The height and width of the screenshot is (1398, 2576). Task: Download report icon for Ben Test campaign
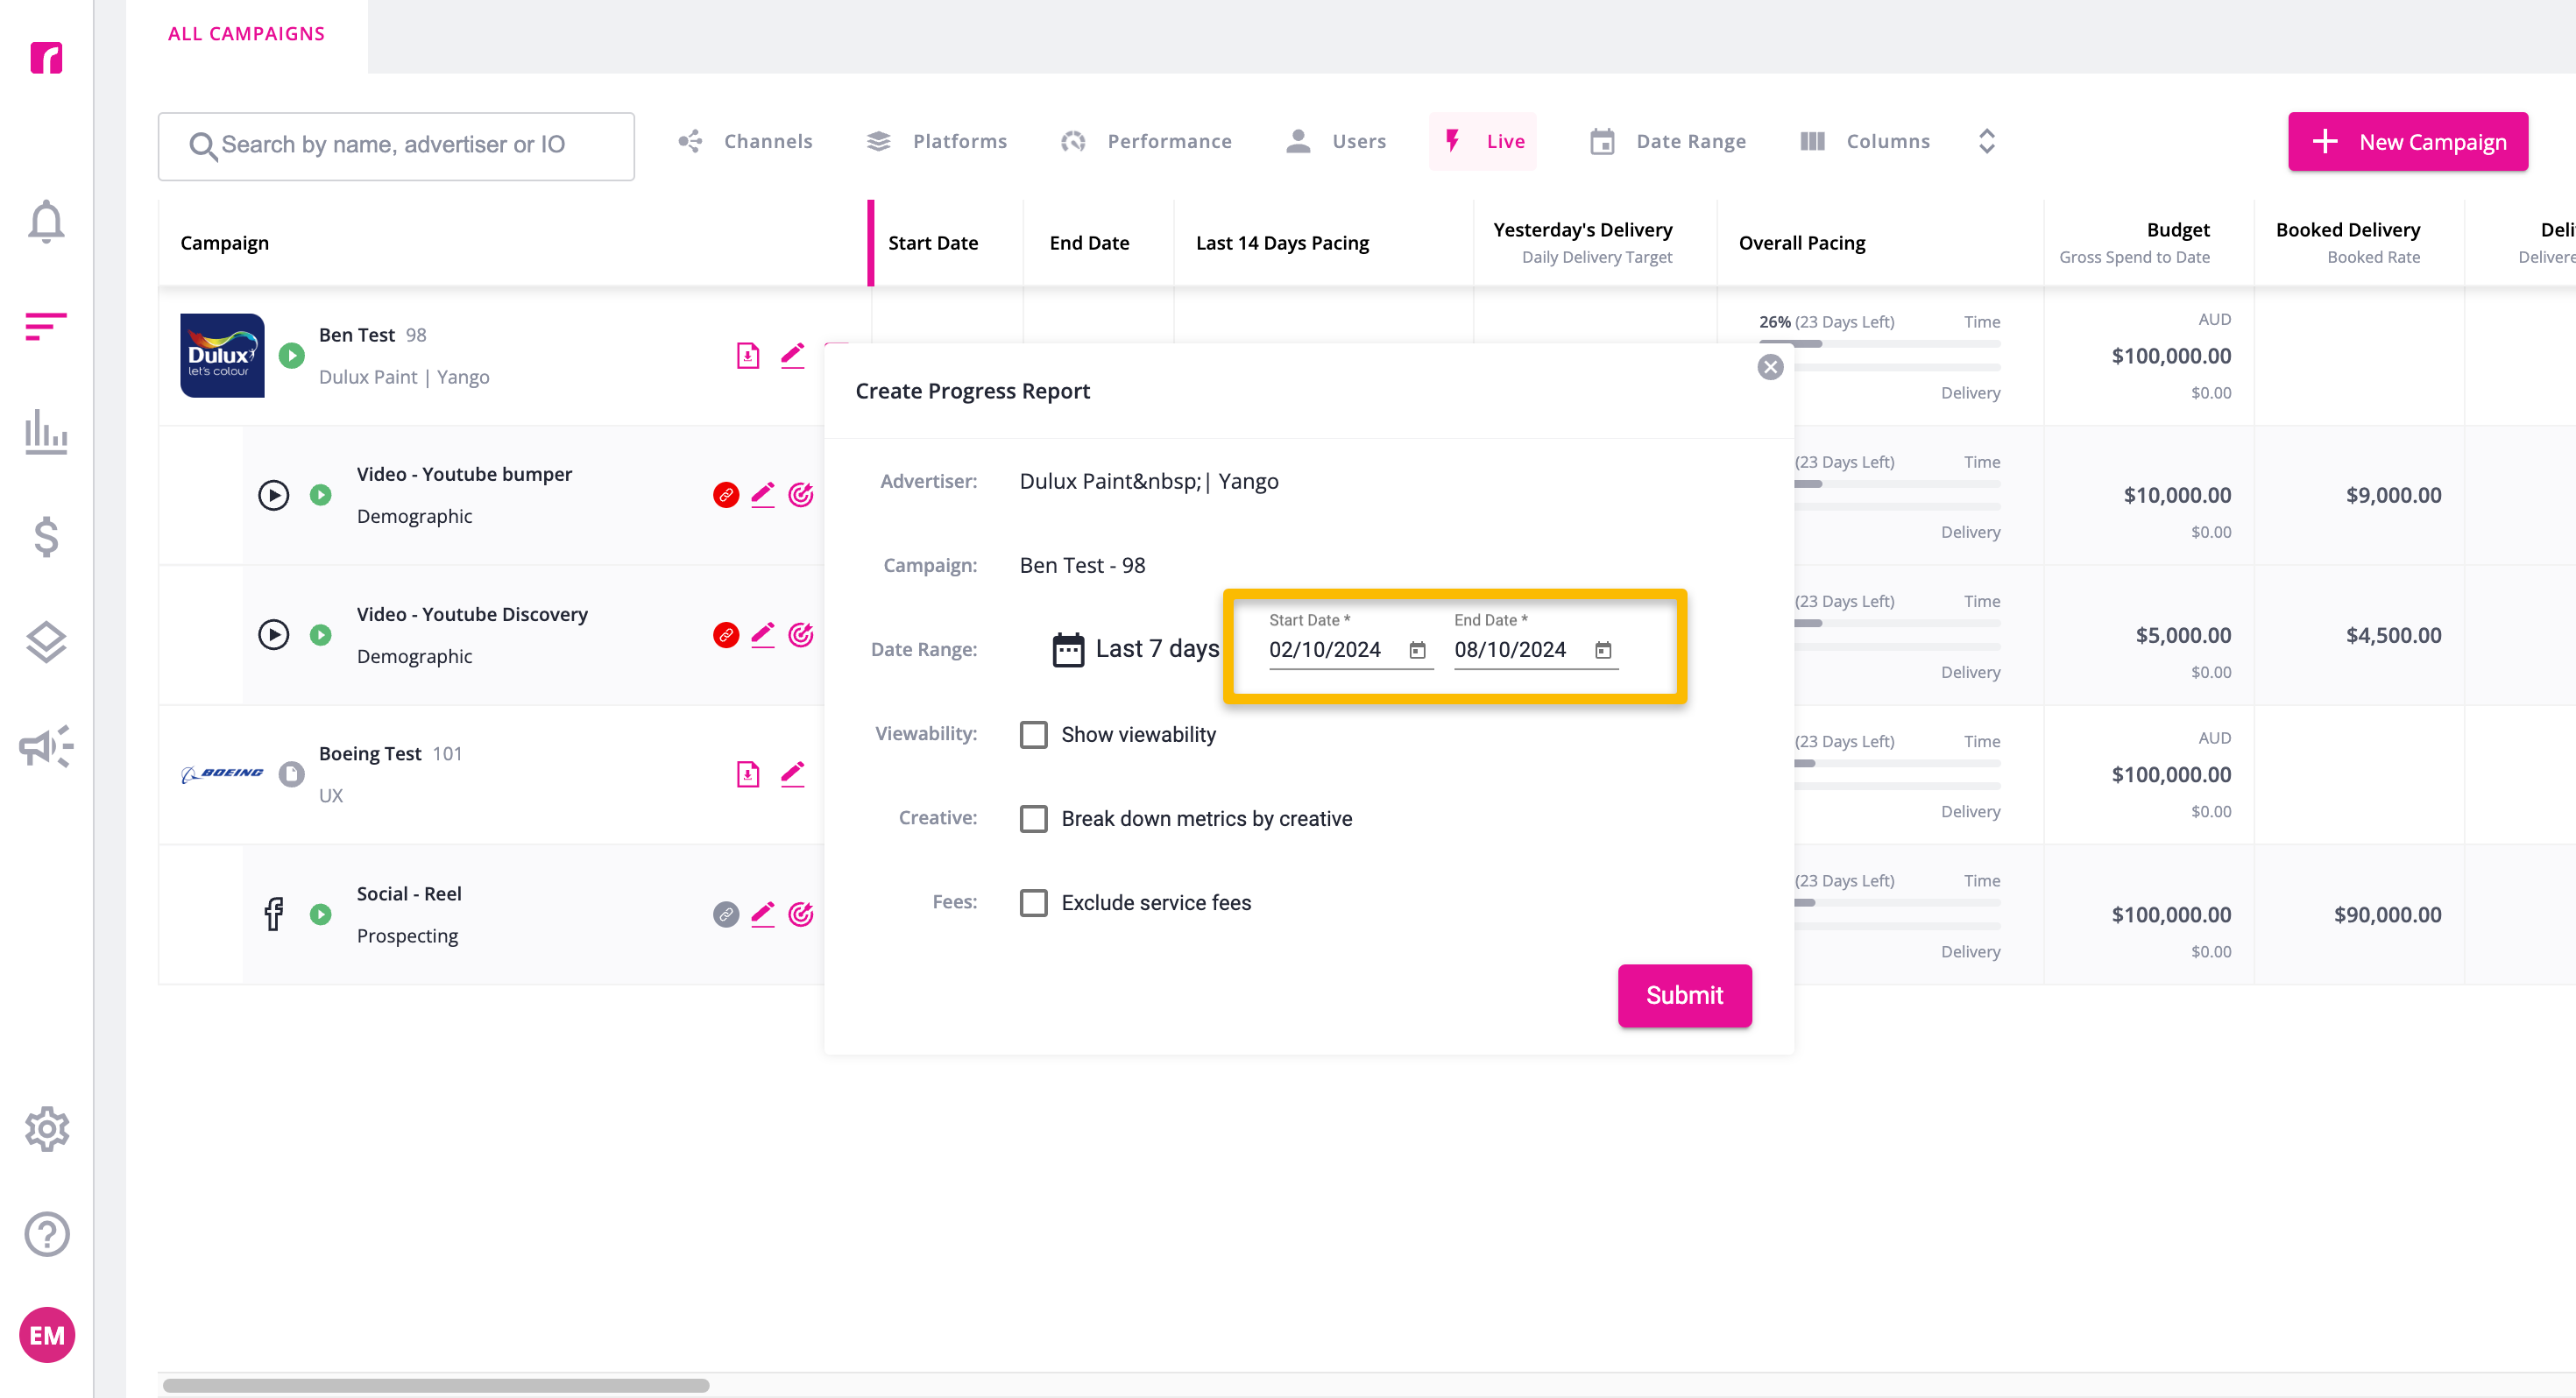coord(748,355)
